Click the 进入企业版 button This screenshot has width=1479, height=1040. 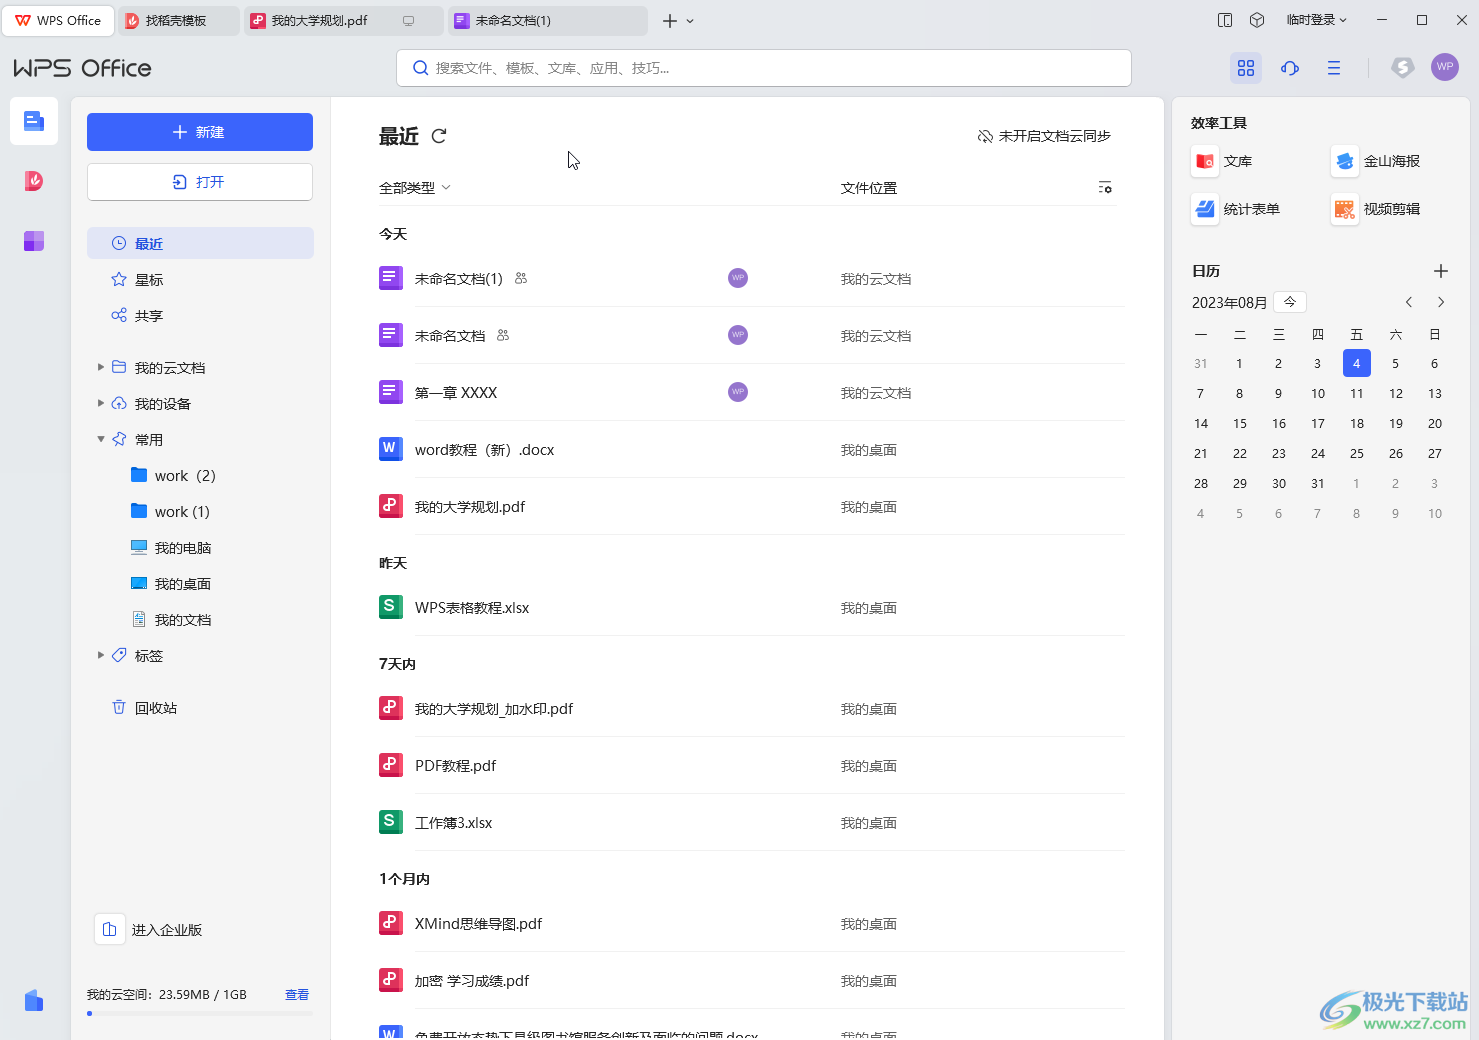[149, 930]
